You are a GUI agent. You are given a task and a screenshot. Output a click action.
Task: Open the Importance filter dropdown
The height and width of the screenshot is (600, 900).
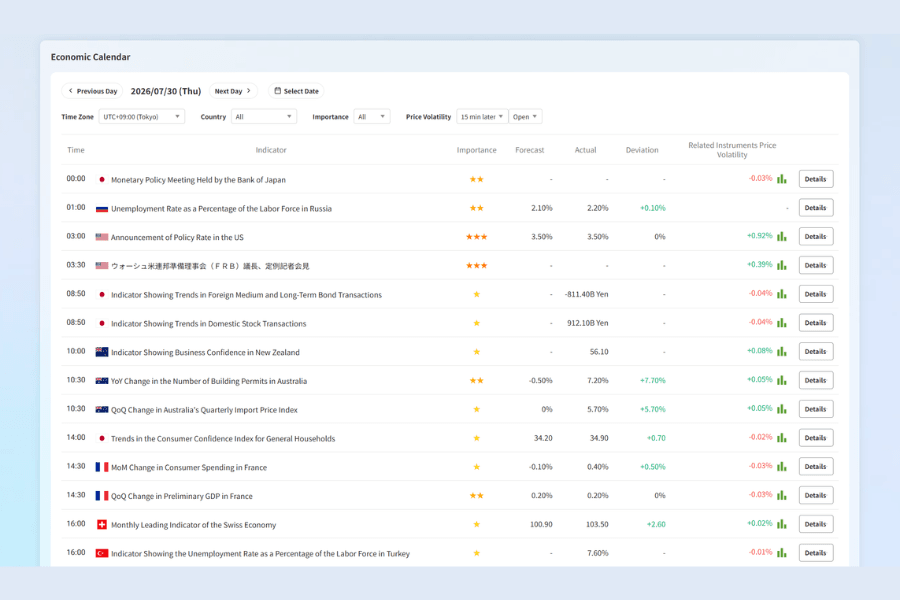click(371, 117)
